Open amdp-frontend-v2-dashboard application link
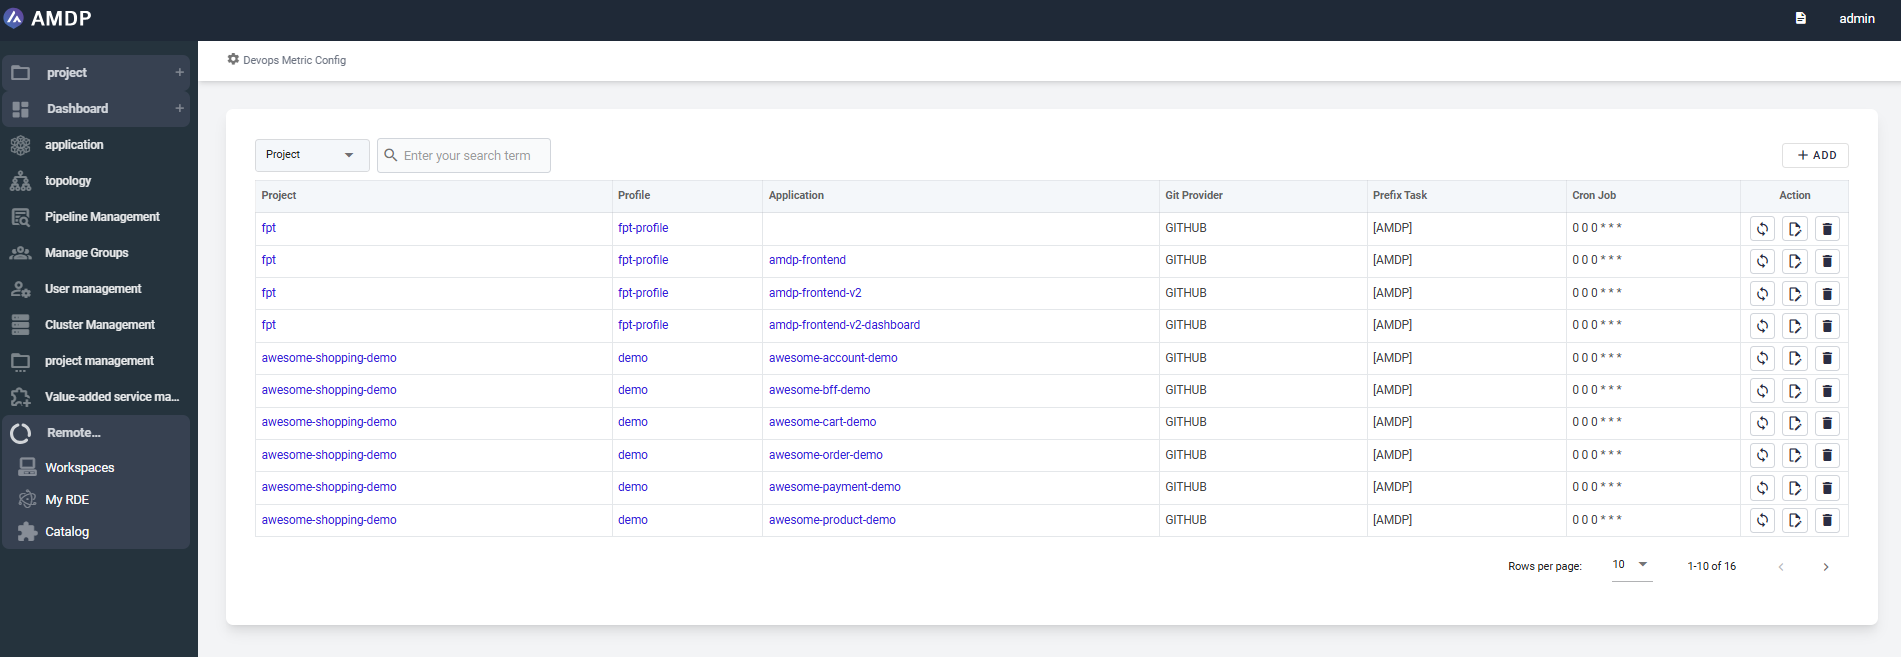The image size is (1901, 657). (844, 325)
